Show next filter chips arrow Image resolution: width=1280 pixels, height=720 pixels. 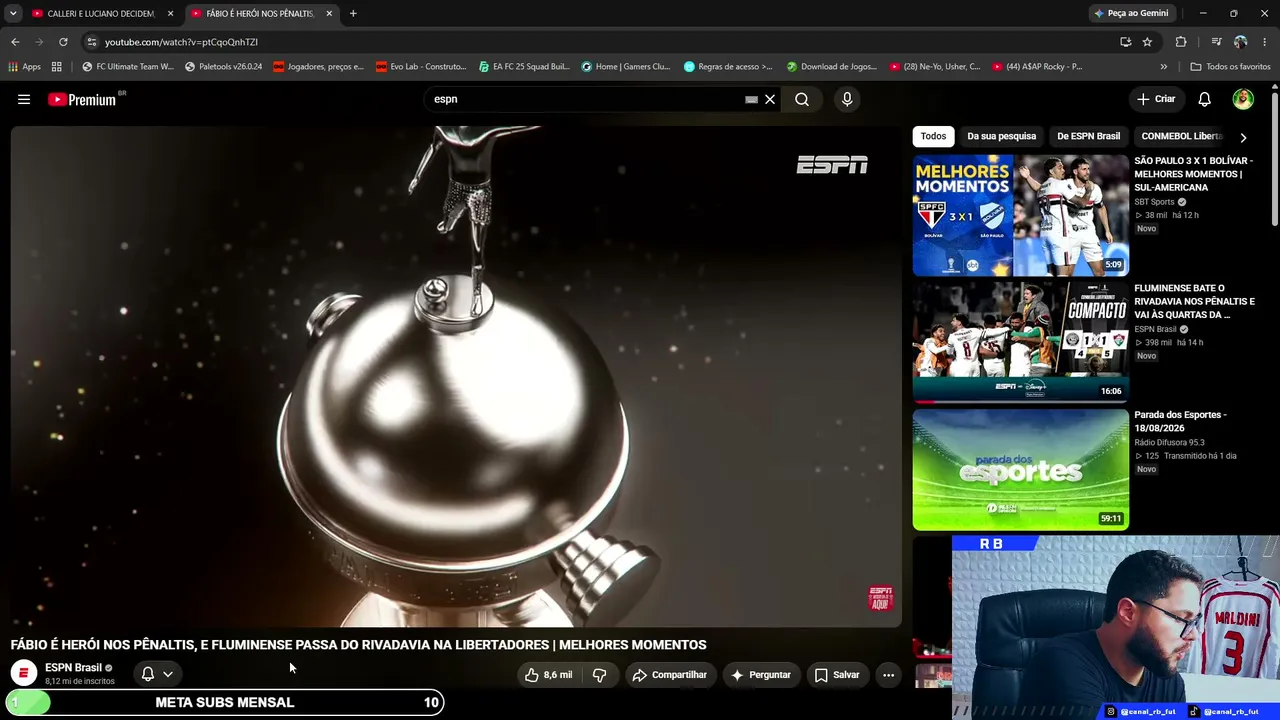click(x=1243, y=137)
